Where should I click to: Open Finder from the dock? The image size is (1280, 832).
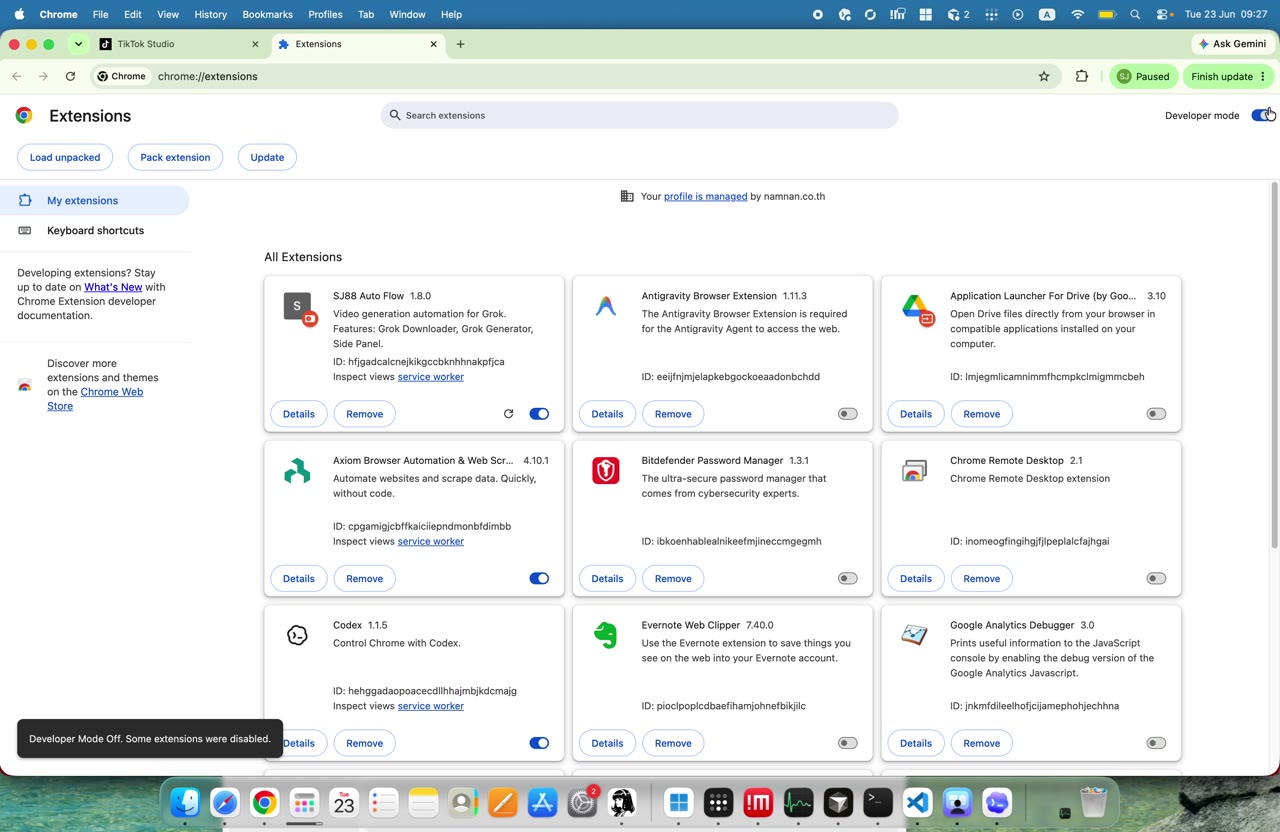[x=185, y=802]
